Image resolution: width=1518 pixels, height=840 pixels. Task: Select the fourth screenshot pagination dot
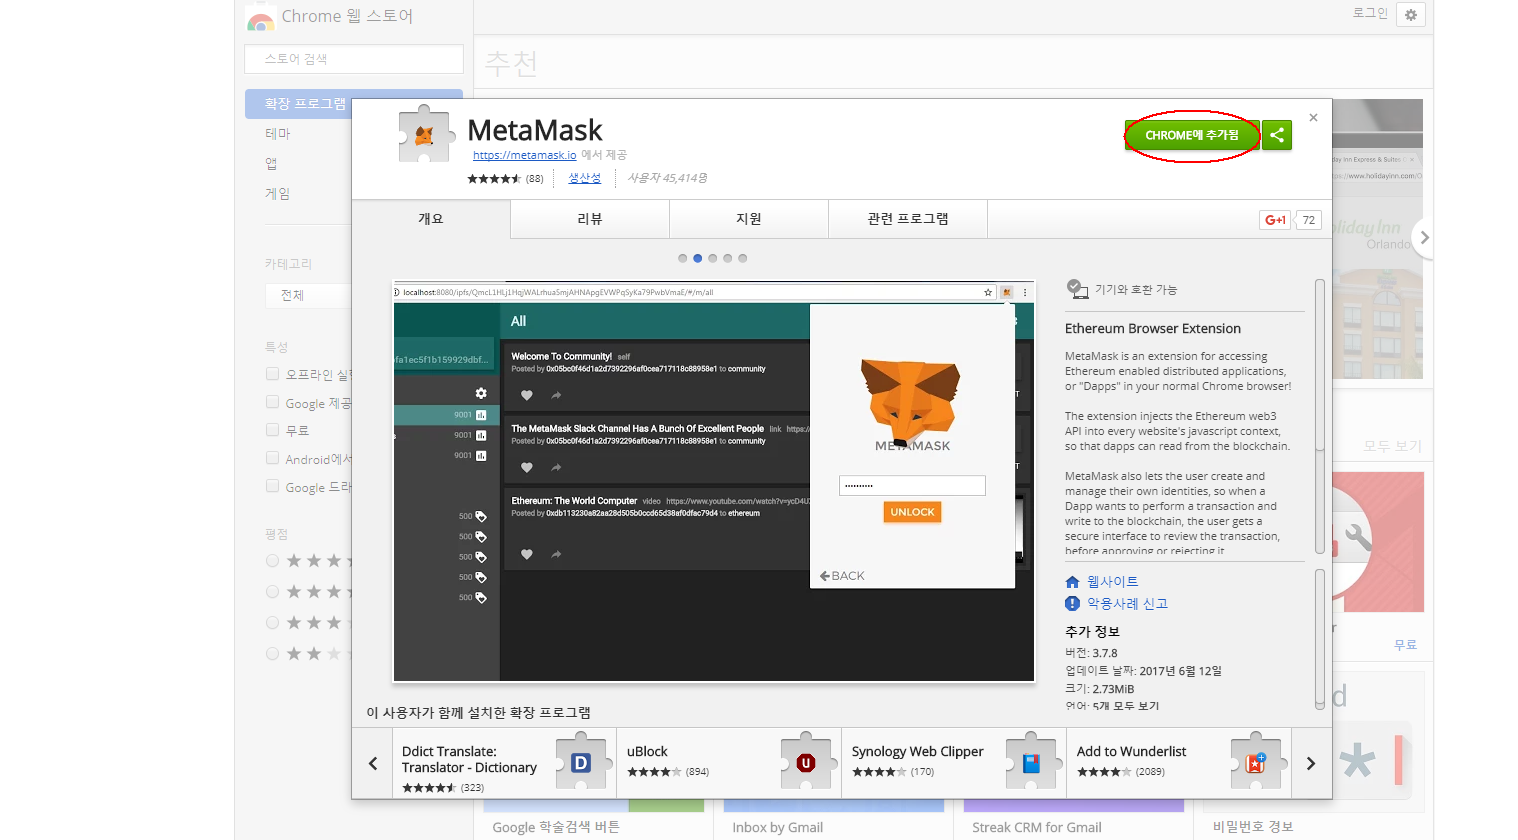coord(728,257)
